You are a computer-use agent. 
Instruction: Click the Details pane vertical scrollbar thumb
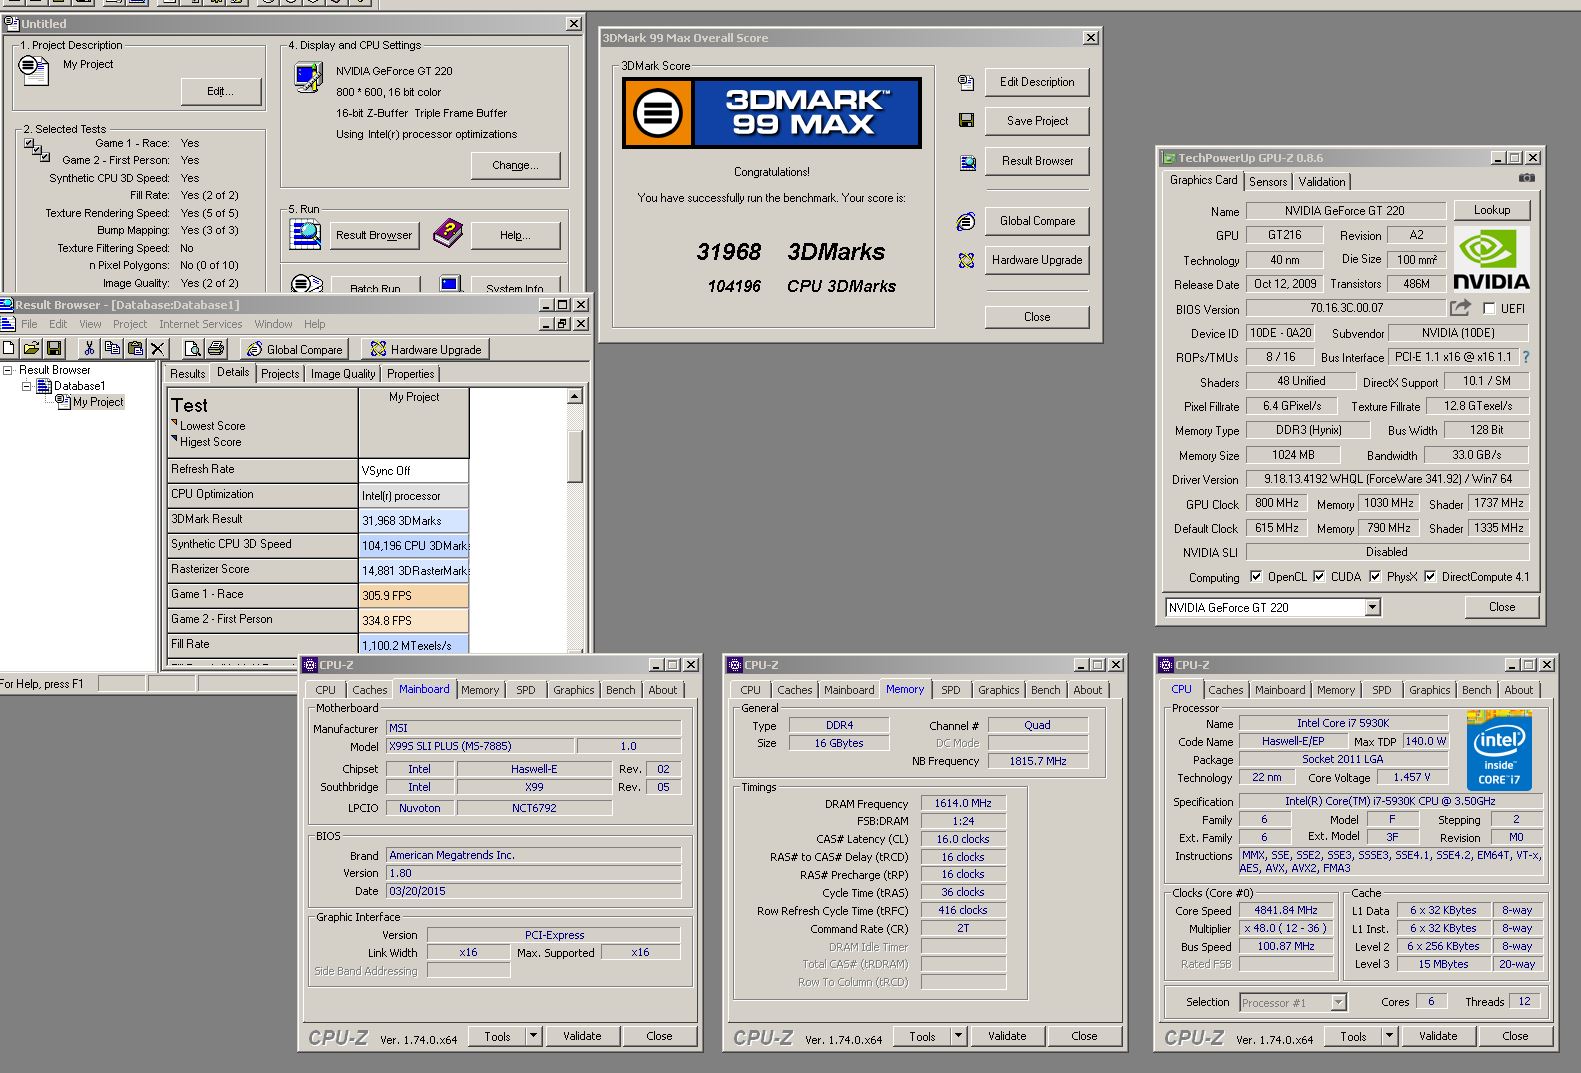click(x=575, y=456)
